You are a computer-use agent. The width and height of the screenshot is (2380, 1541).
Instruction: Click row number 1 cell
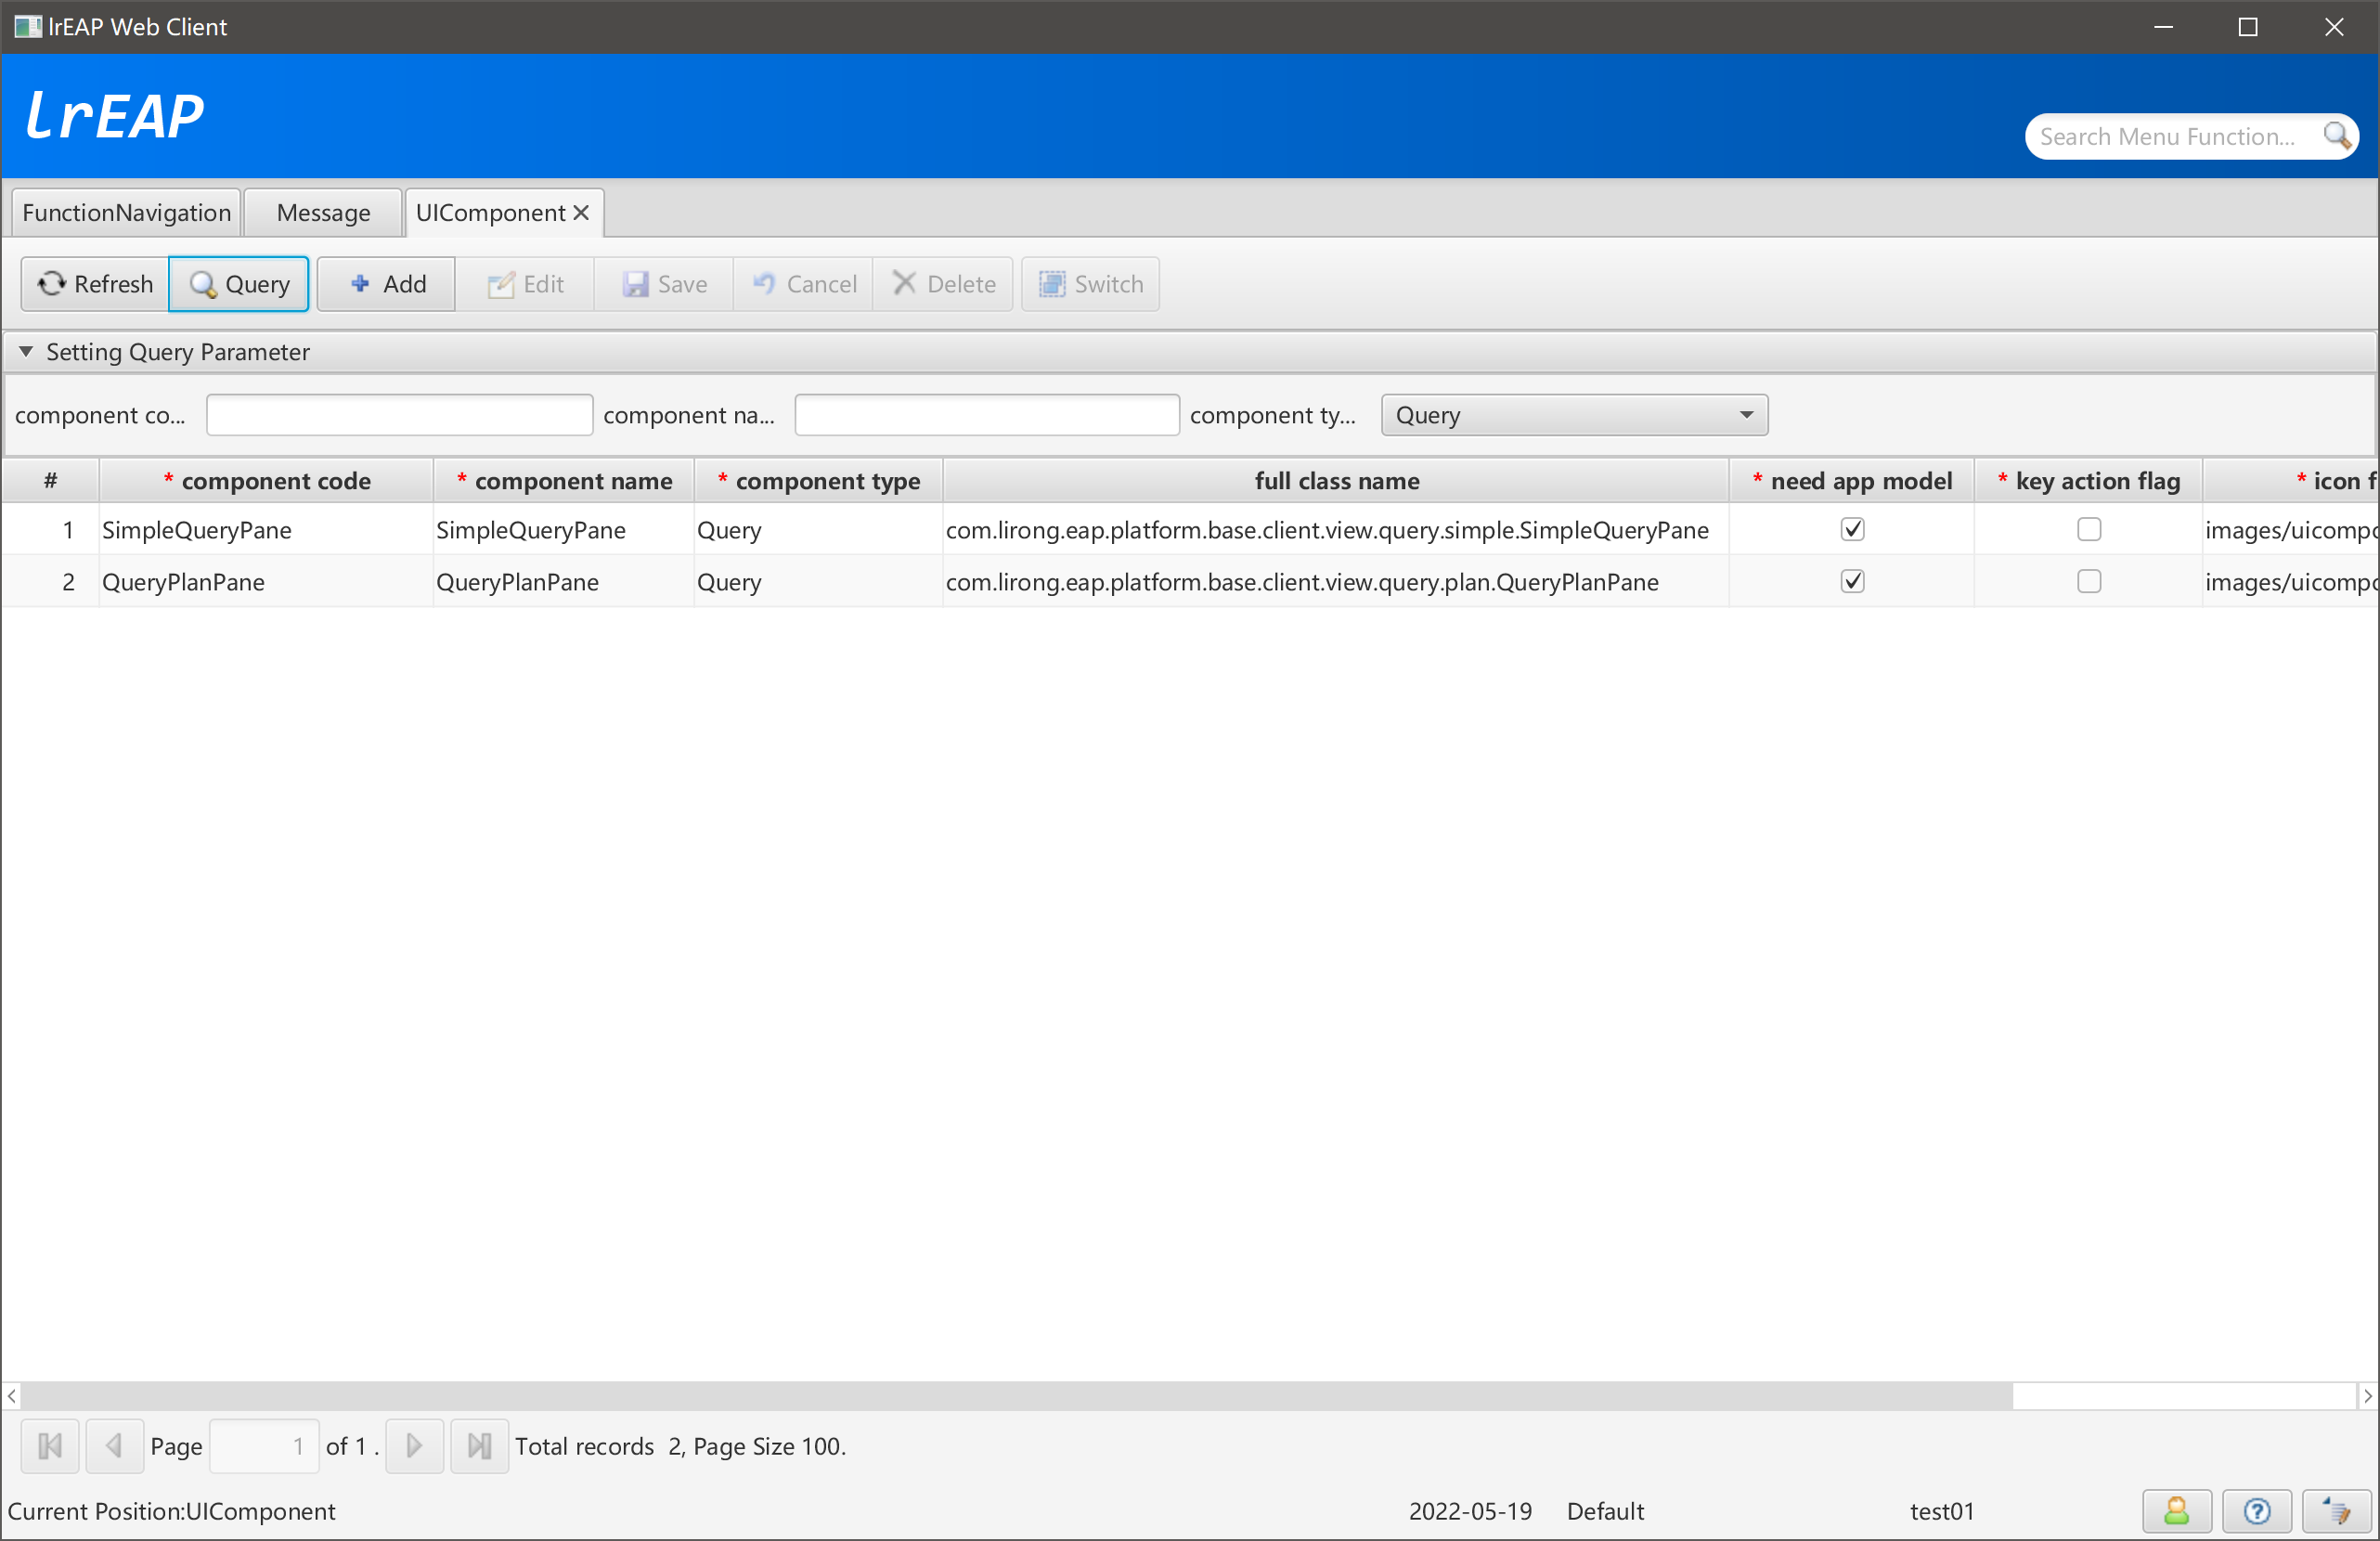click(50, 530)
